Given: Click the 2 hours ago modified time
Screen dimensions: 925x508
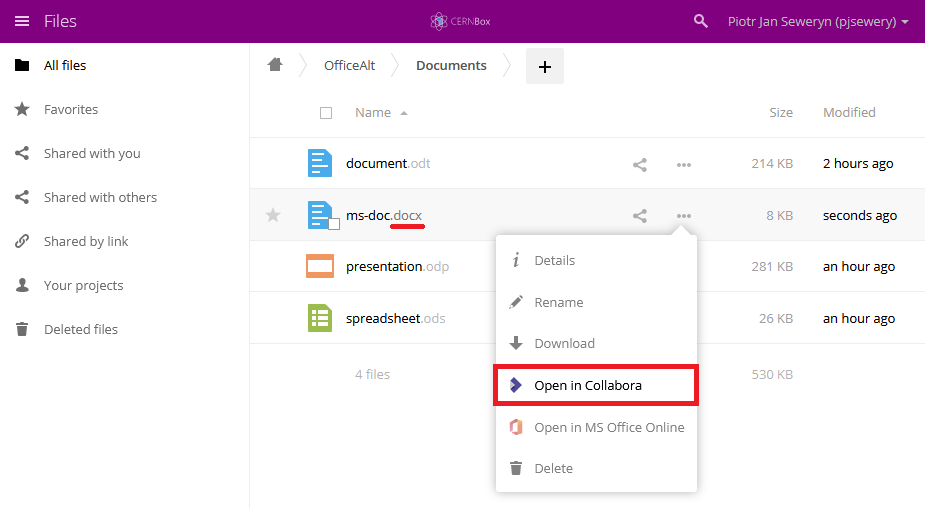Looking at the screenshot, I should [858, 163].
